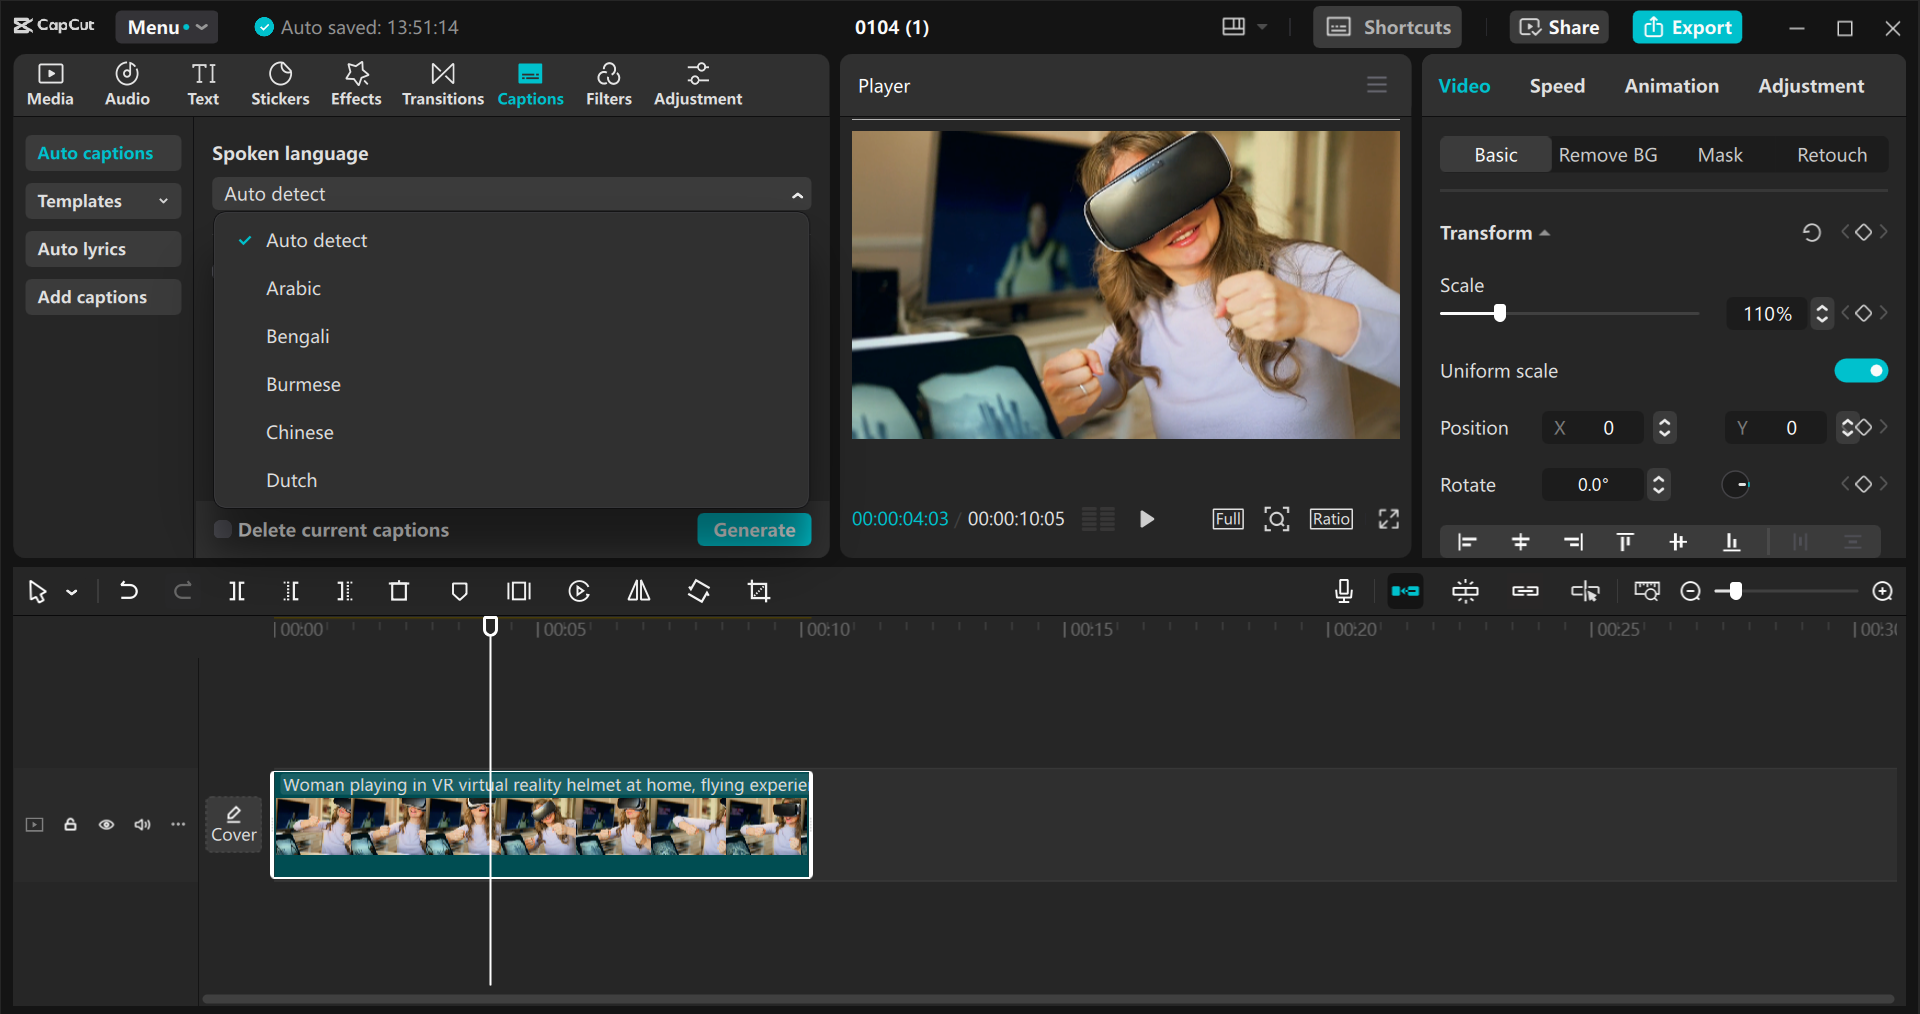
Task: Click the player fullscreen expand icon
Action: (x=1388, y=519)
